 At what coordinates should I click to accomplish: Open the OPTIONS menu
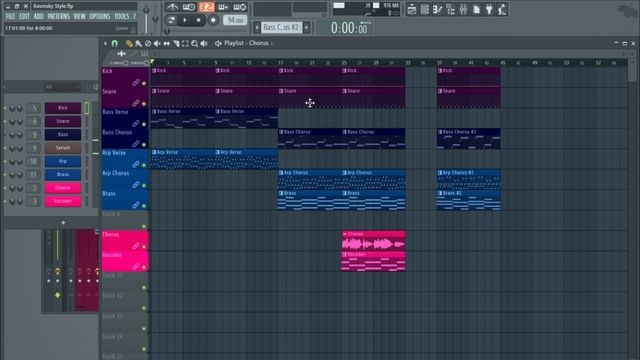coord(100,16)
